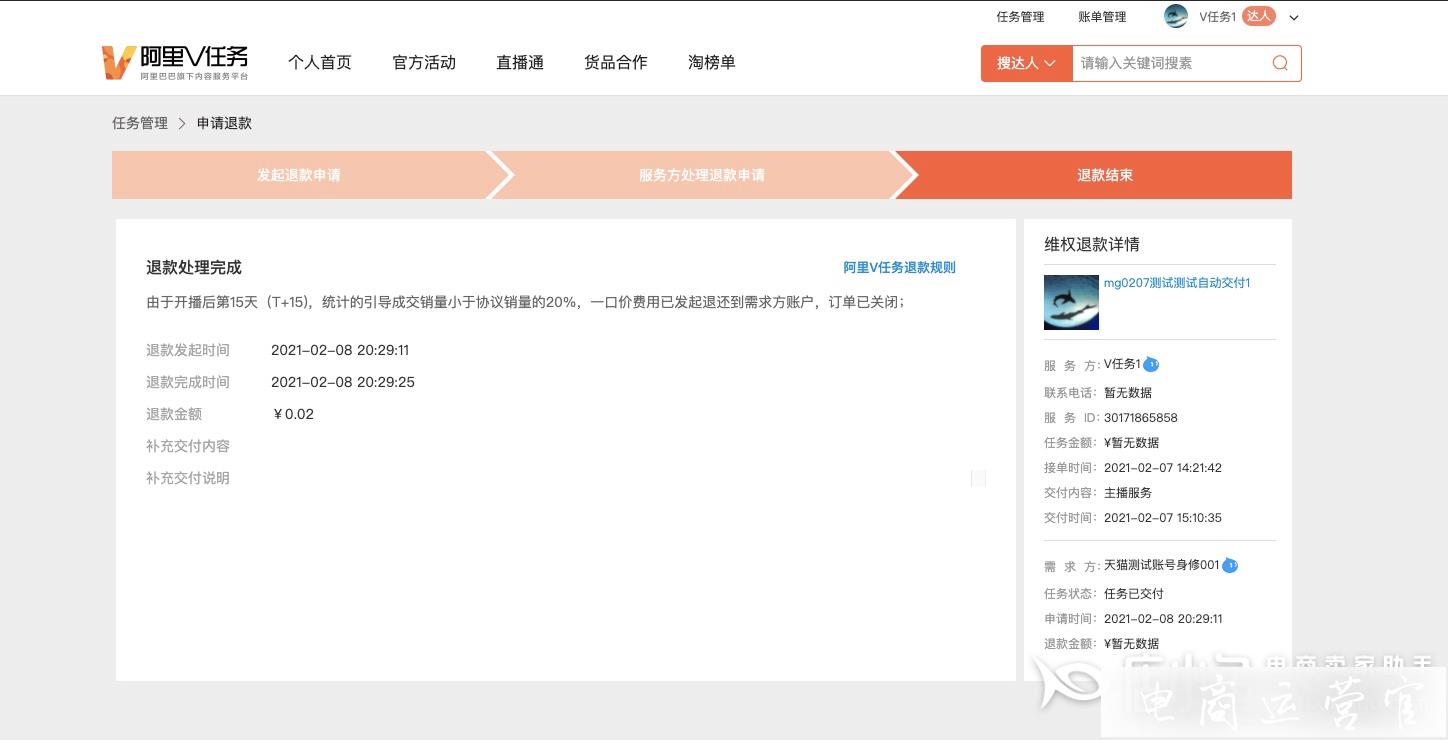The height and width of the screenshot is (740, 1448).
Task: Click the 达人 badge
Action: (x=1259, y=16)
